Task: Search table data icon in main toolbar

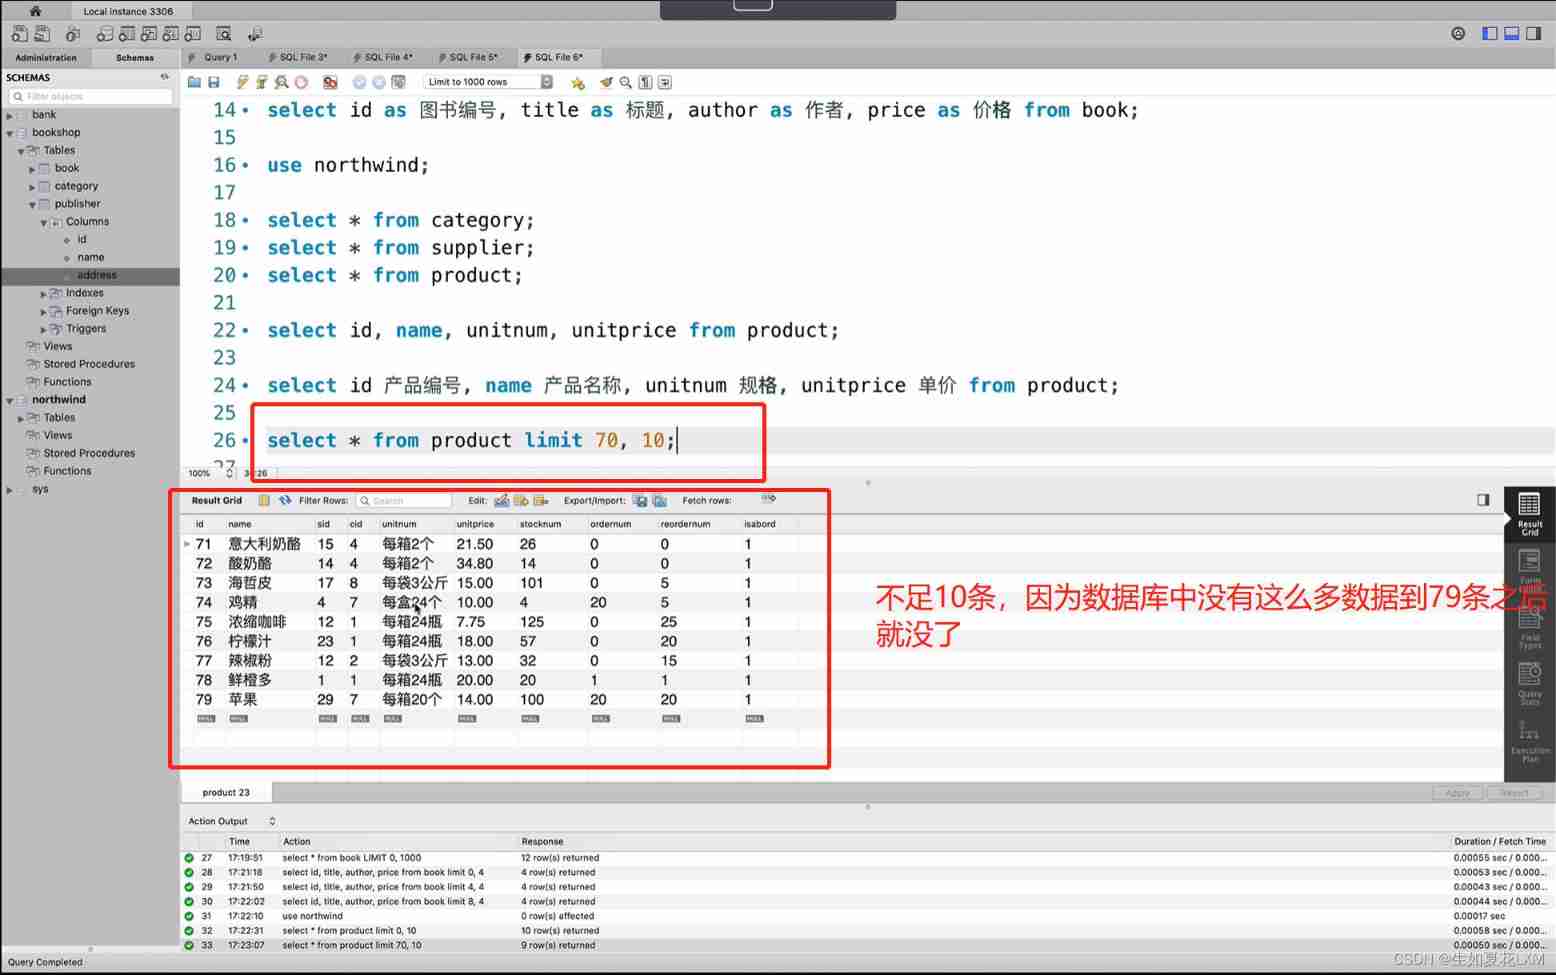Action: [224, 34]
